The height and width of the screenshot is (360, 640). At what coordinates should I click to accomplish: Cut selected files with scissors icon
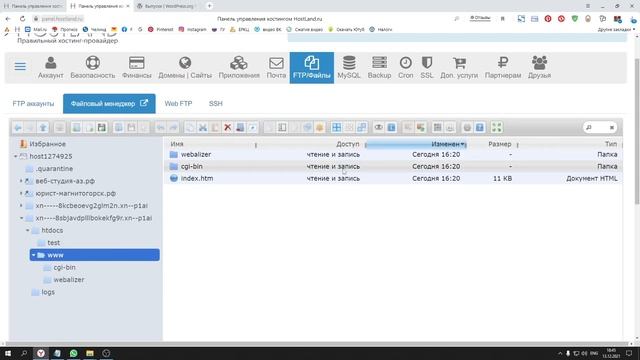[x=202, y=128]
